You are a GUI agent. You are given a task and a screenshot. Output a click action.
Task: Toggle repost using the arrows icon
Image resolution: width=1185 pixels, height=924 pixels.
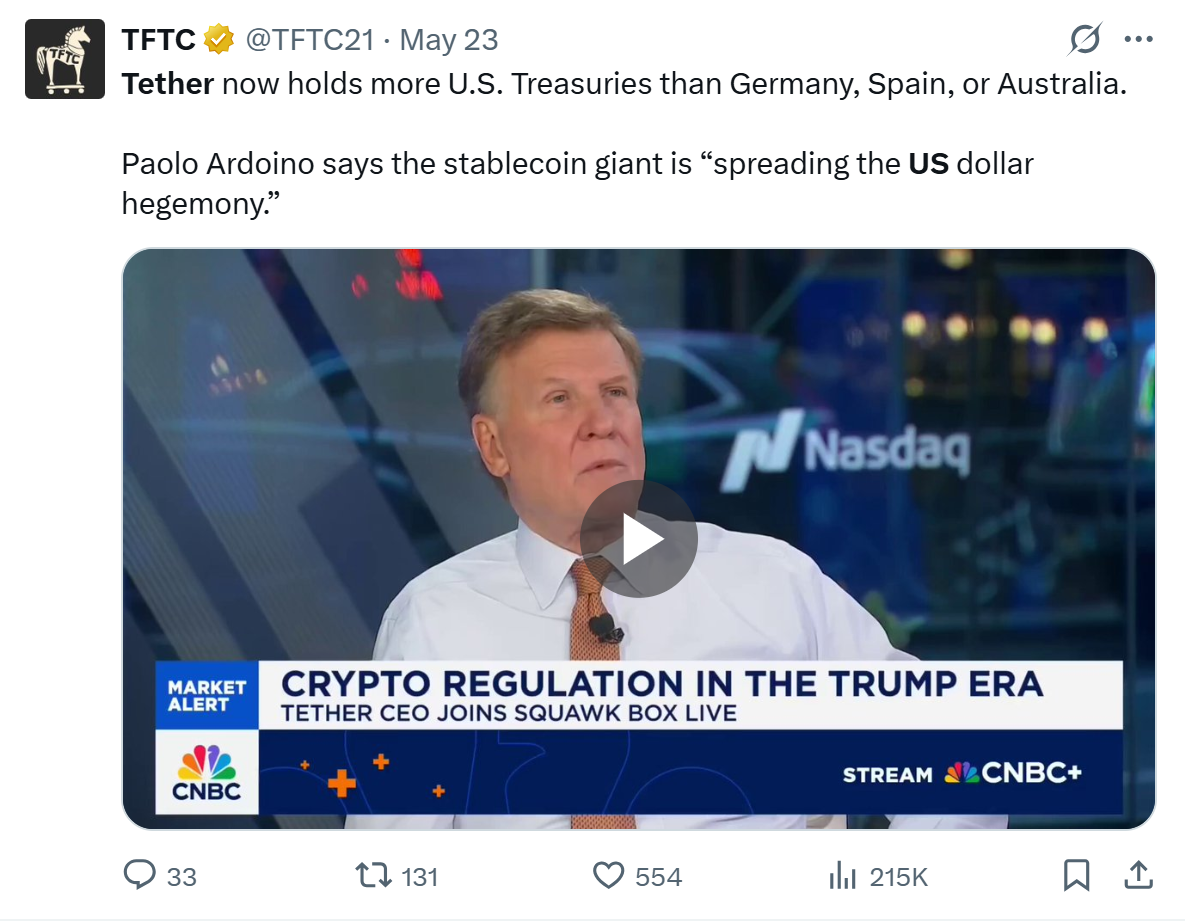pos(374,877)
